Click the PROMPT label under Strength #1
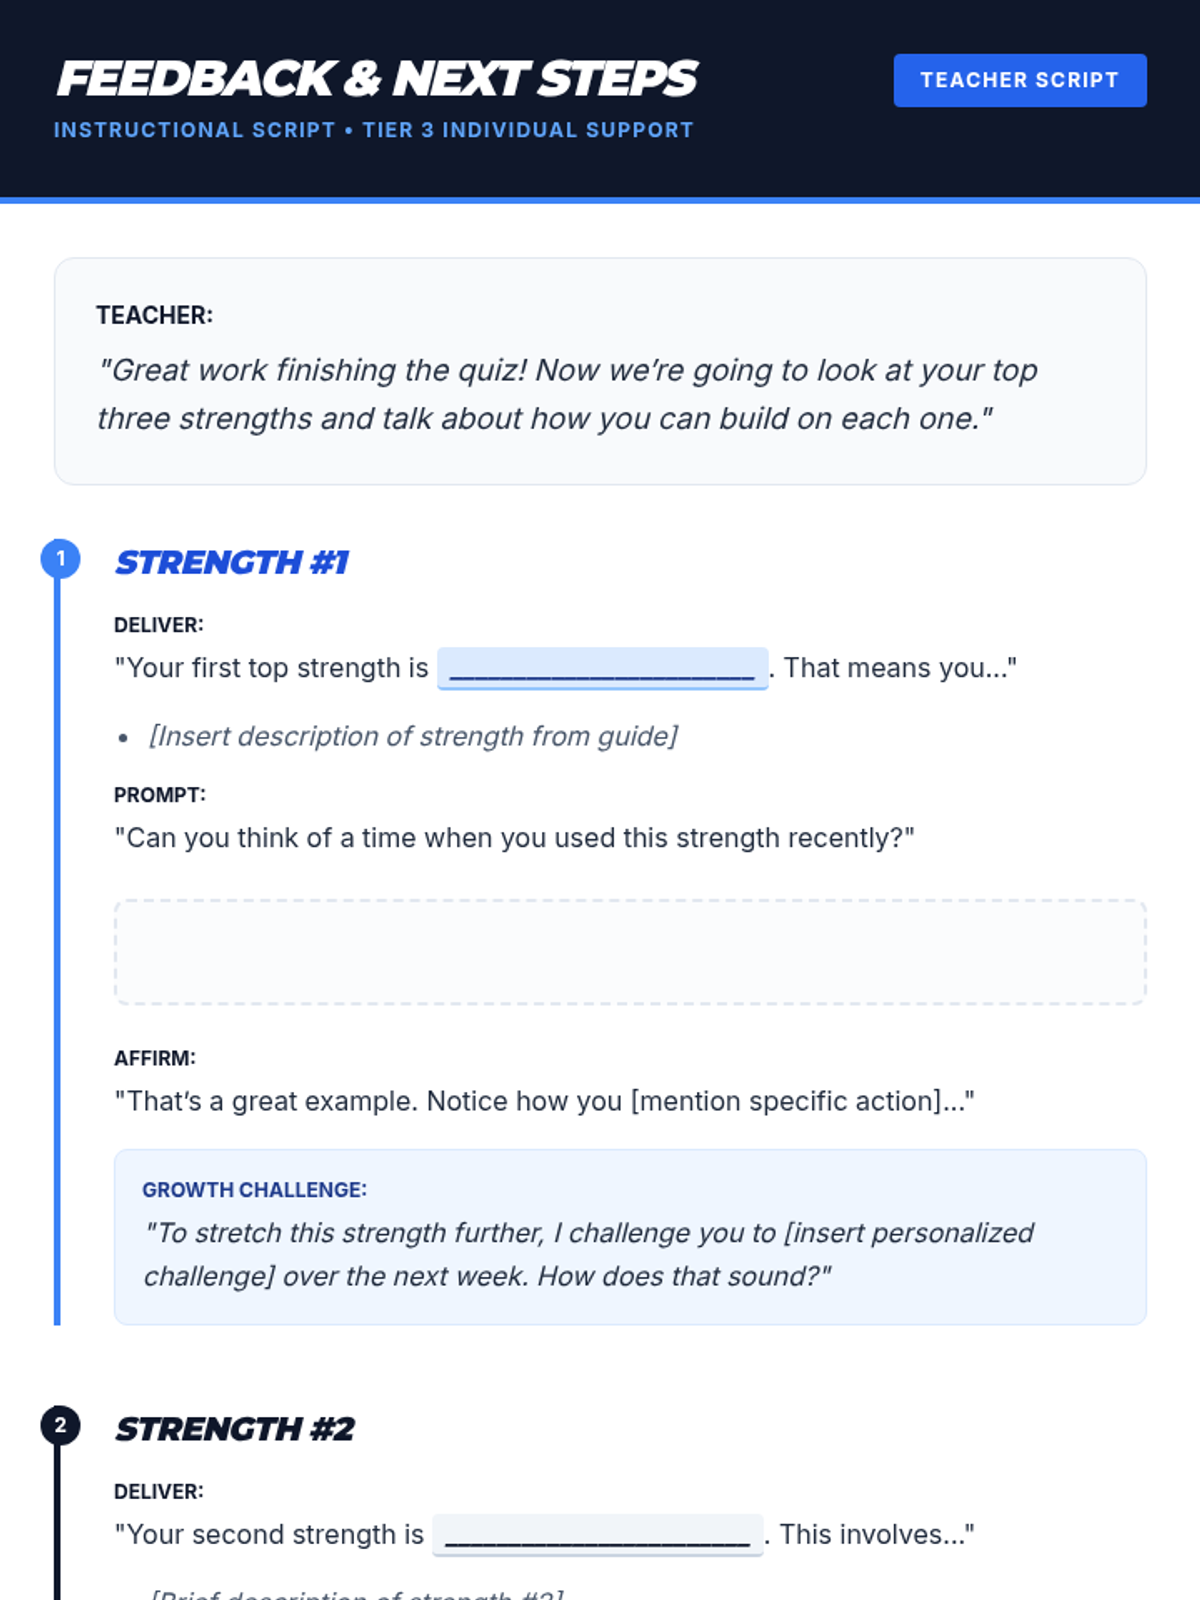The height and width of the screenshot is (1600, 1200). [160, 795]
